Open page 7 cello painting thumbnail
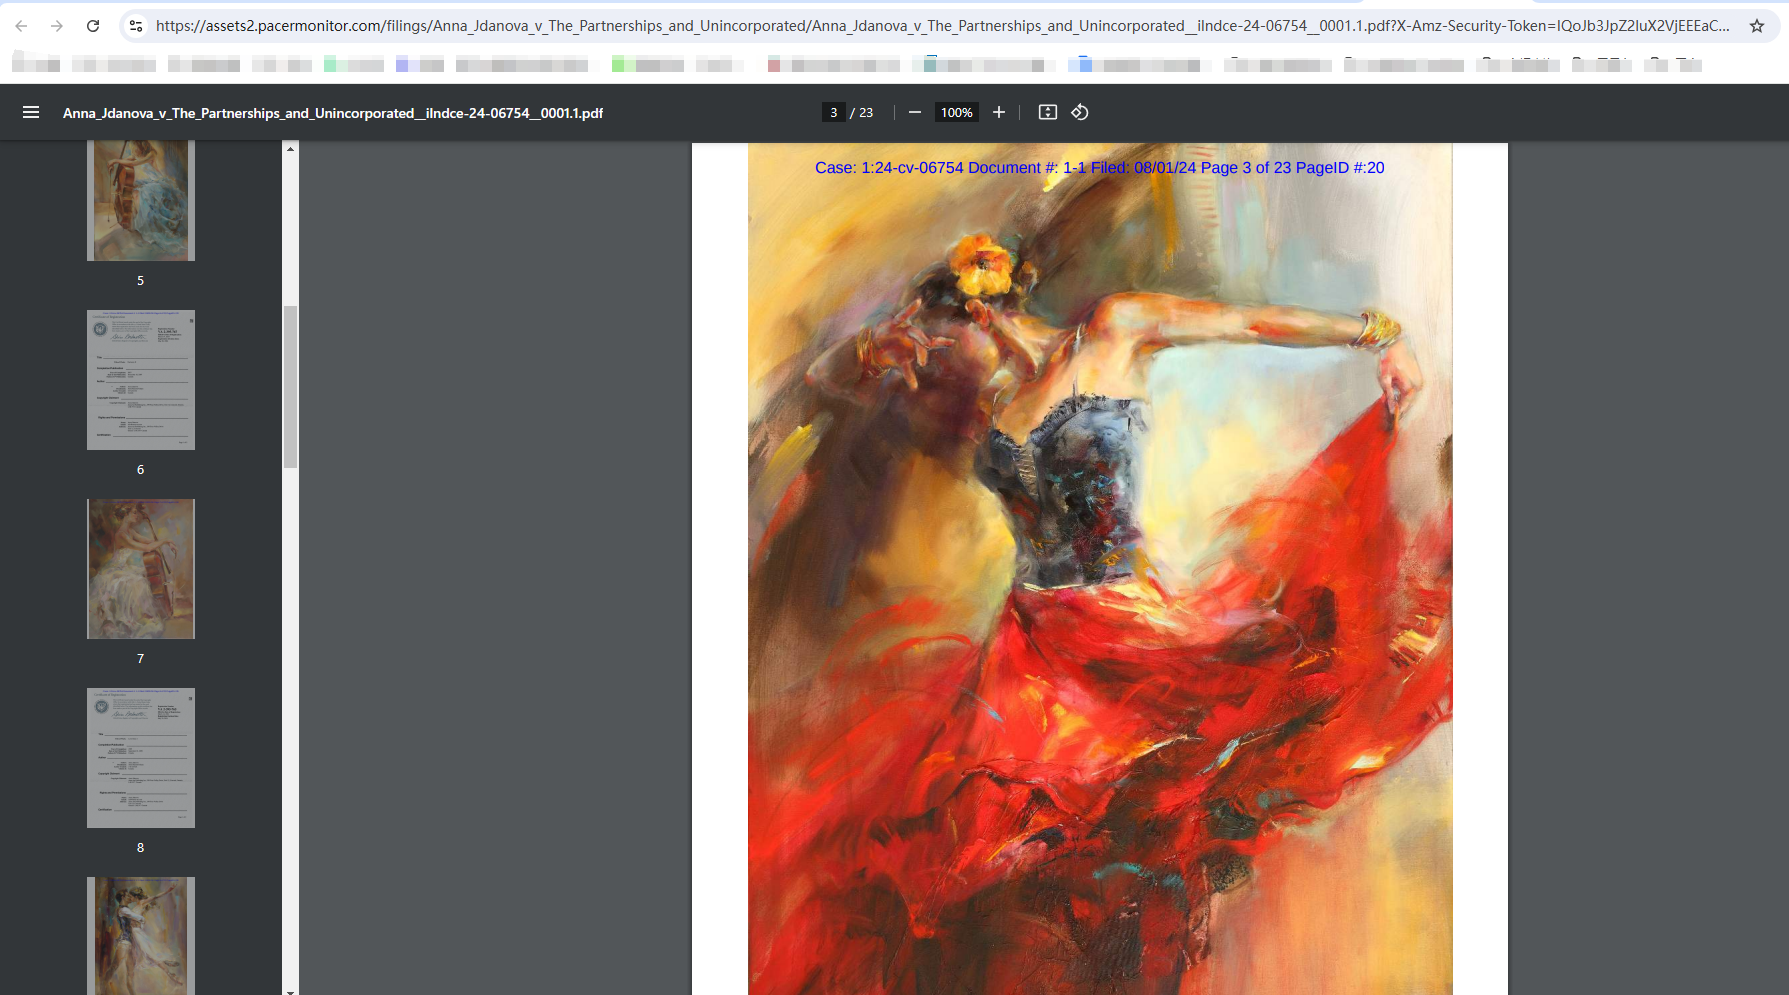Viewport: 1789px width, 995px height. click(140, 568)
